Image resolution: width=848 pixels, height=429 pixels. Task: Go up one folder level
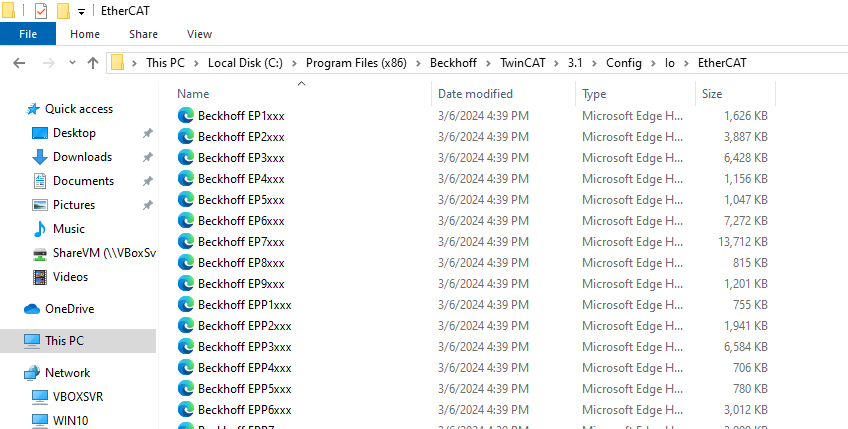93,63
